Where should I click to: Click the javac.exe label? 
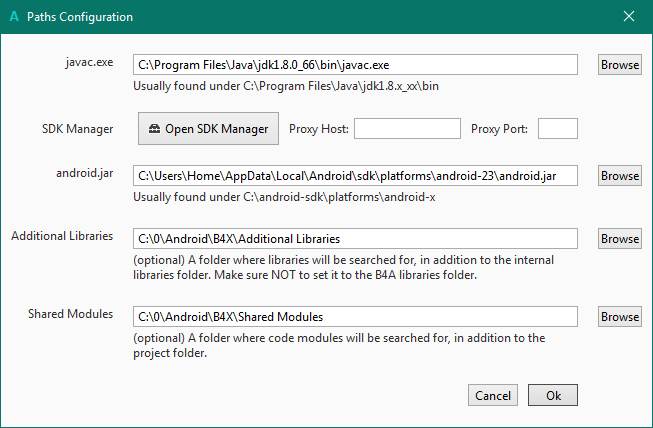point(87,63)
